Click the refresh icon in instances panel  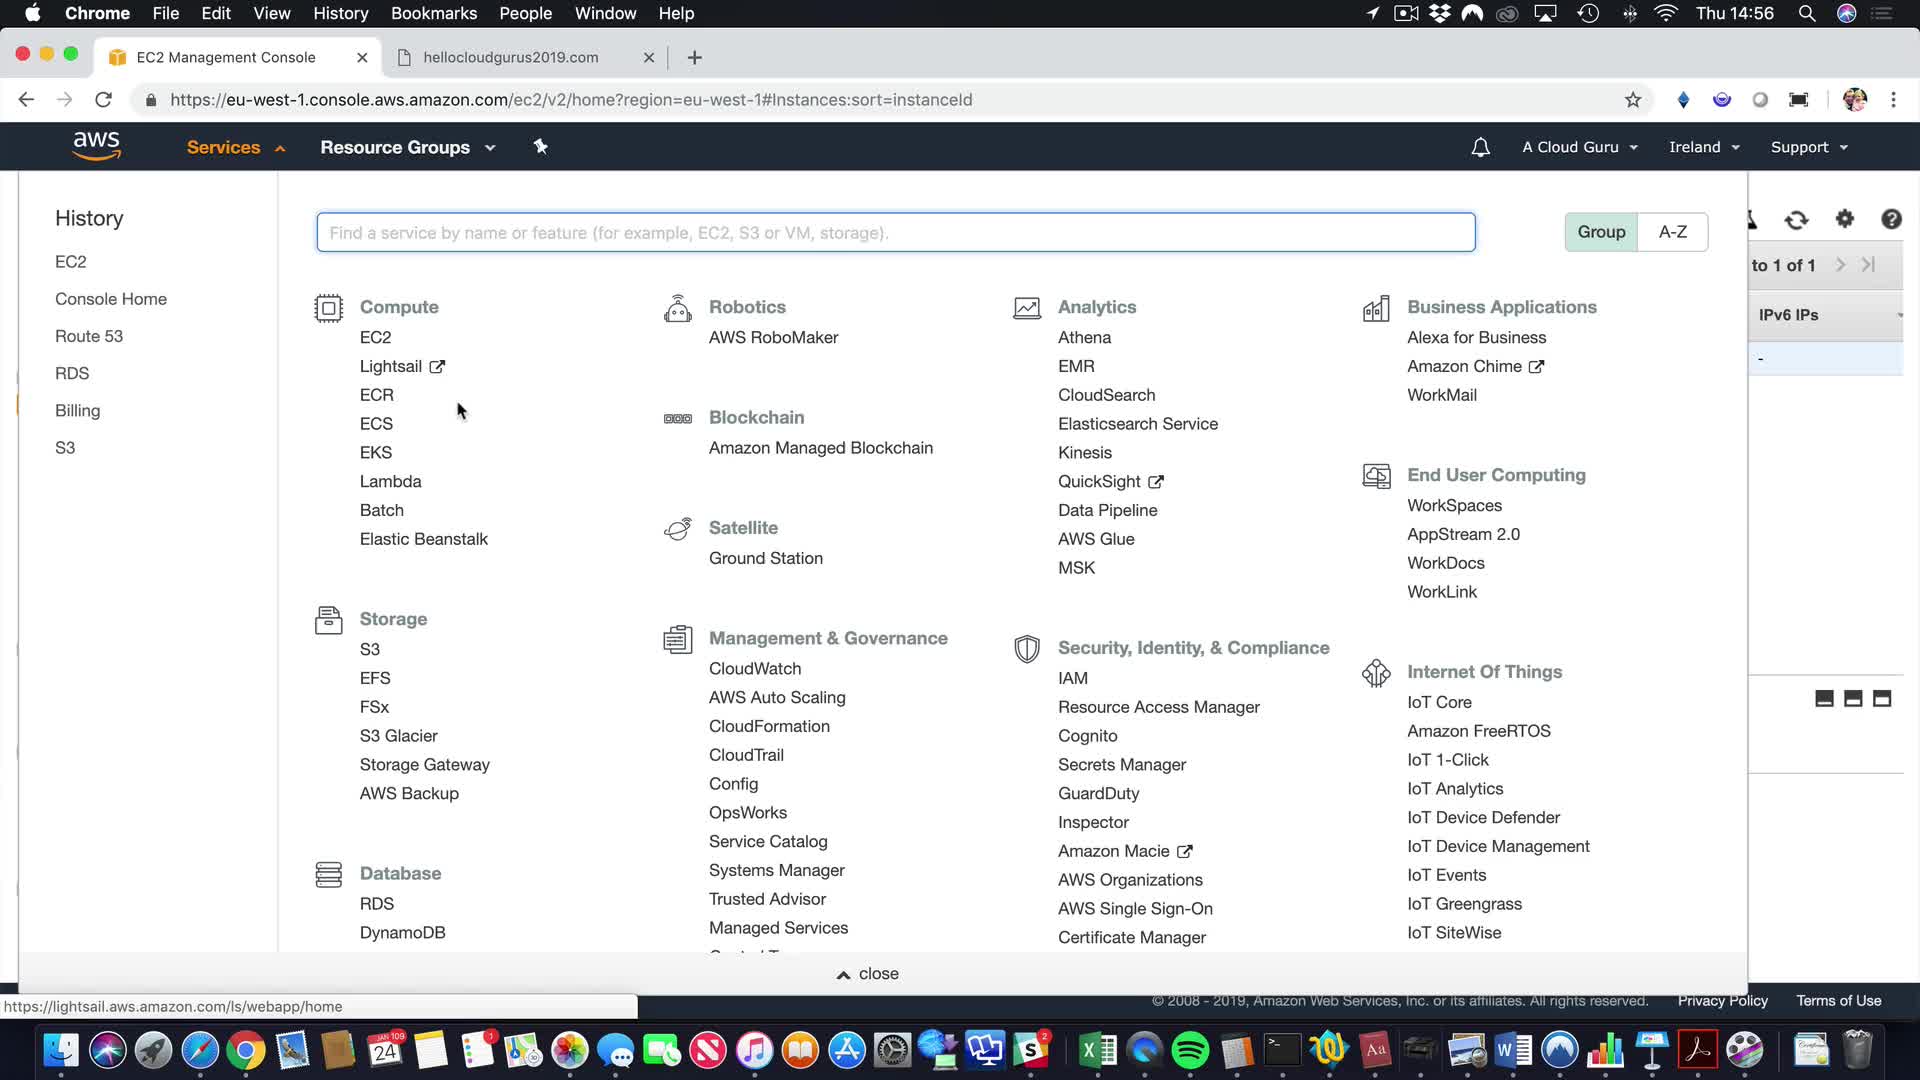[x=1796, y=220]
